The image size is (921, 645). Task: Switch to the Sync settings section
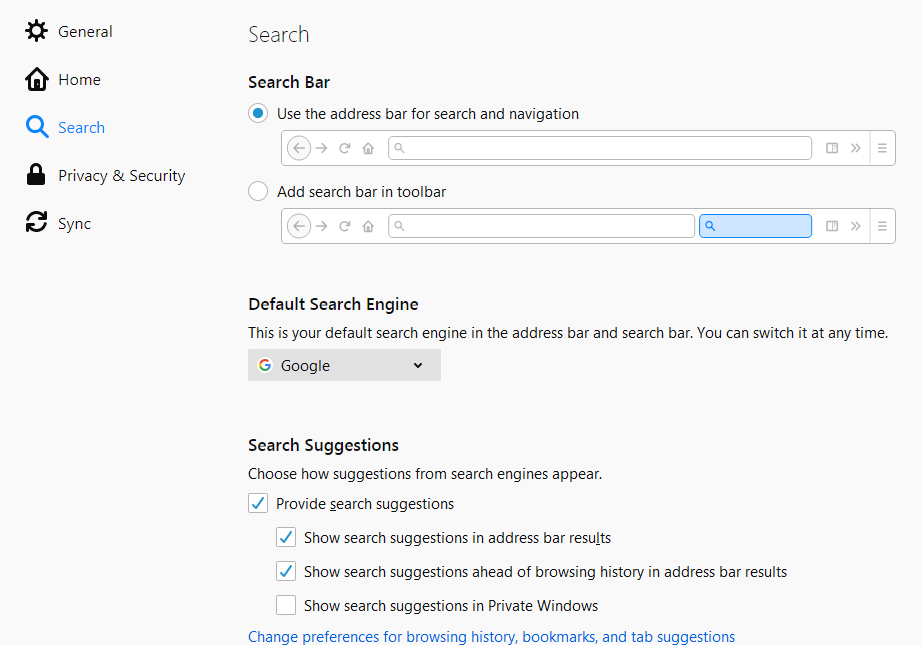(75, 223)
